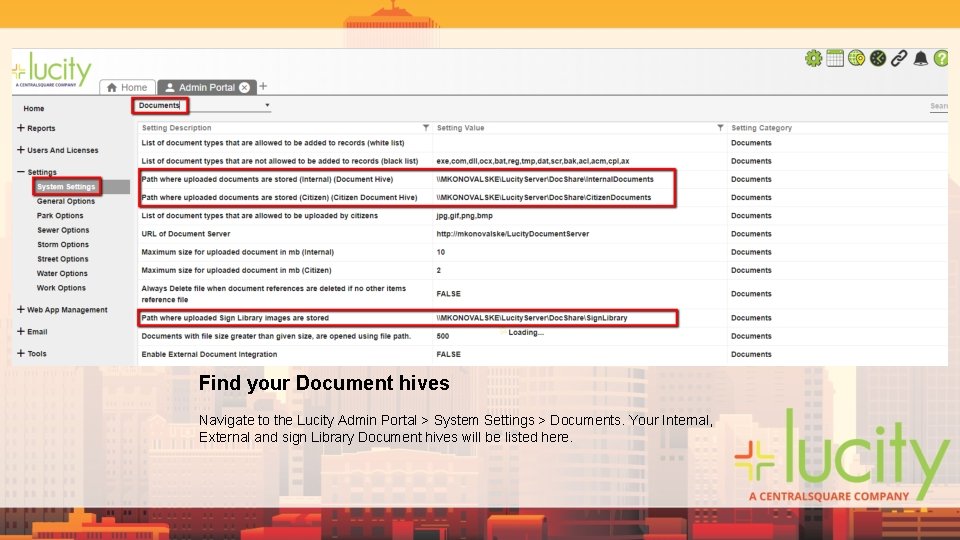Expand the Email section
This screenshot has width=960, height=540.
pyautogui.click(x=21, y=332)
